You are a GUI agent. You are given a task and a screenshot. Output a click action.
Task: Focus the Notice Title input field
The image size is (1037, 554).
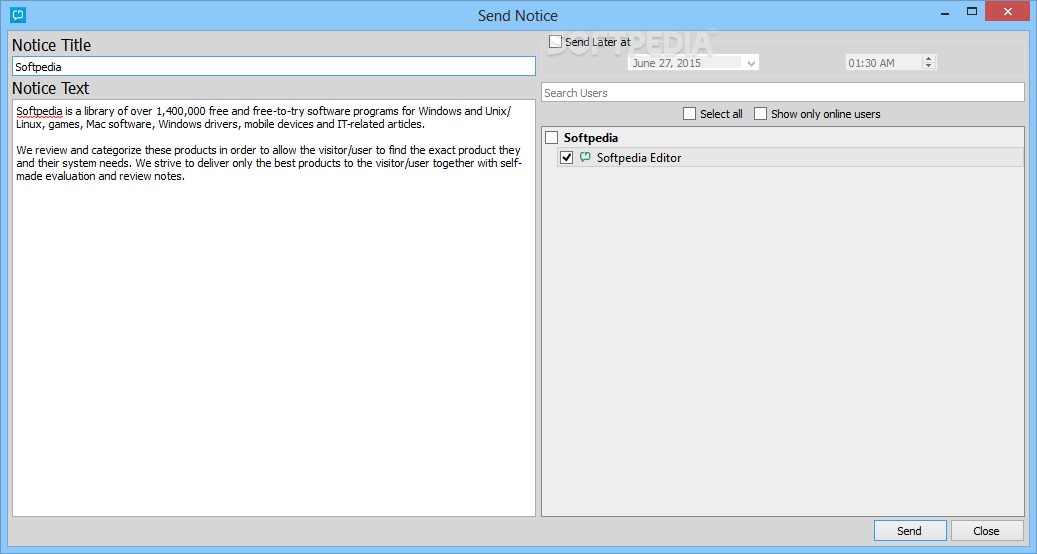coord(274,66)
